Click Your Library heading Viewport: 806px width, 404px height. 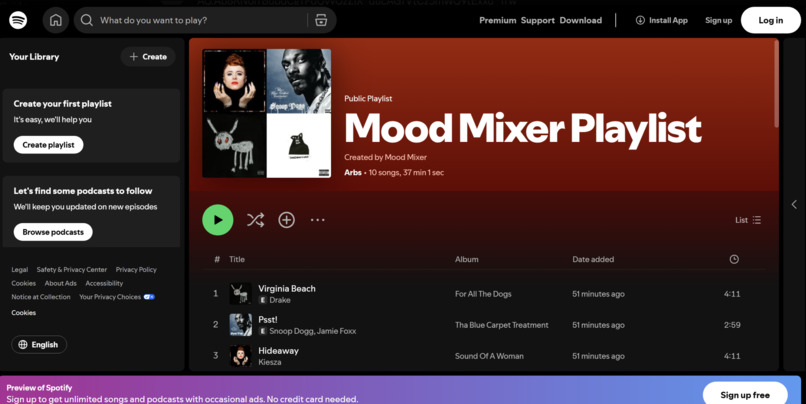pos(34,57)
